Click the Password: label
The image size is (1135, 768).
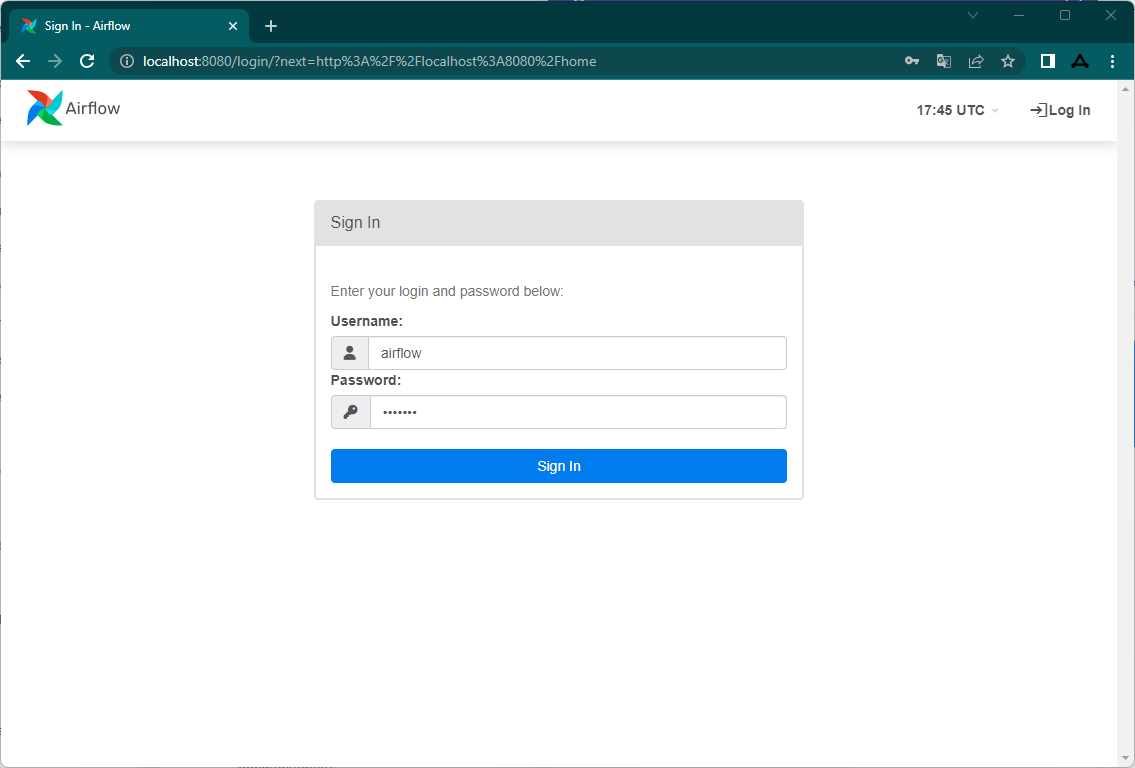tap(366, 381)
